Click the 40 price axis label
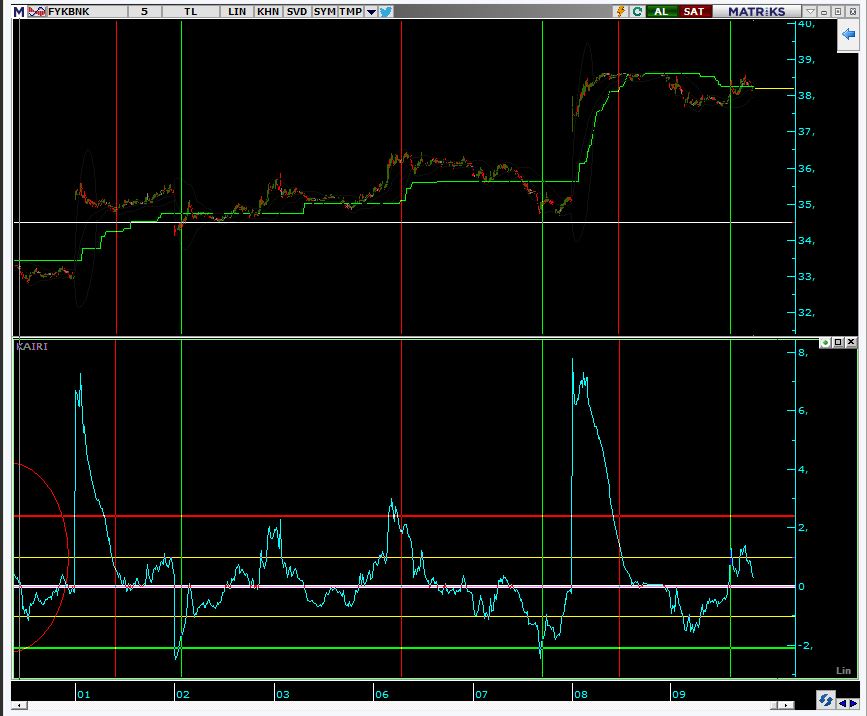The height and width of the screenshot is (716, 867). [x=806, y=24]
